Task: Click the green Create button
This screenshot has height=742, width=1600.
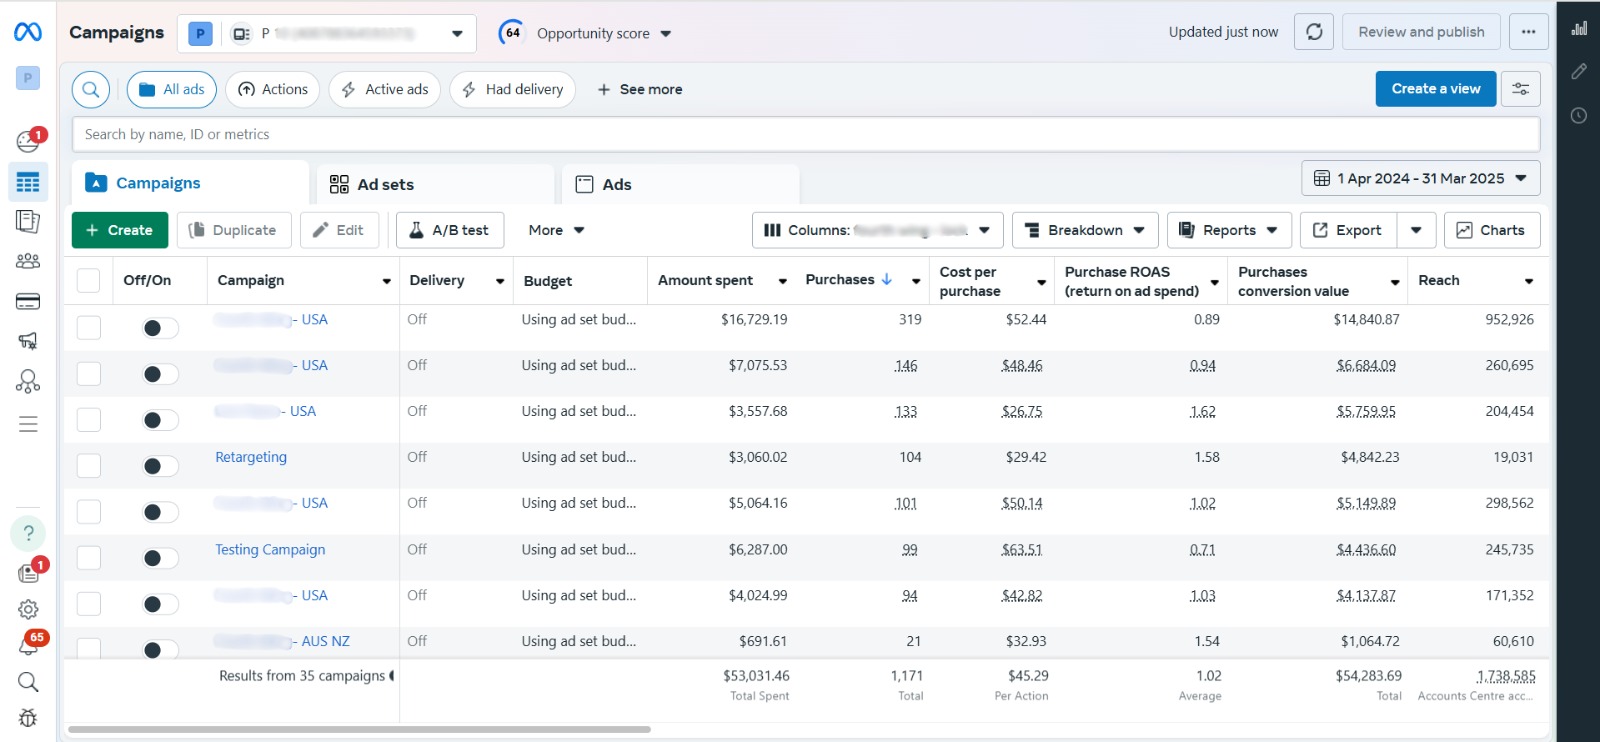Action: tap(119, 230)
